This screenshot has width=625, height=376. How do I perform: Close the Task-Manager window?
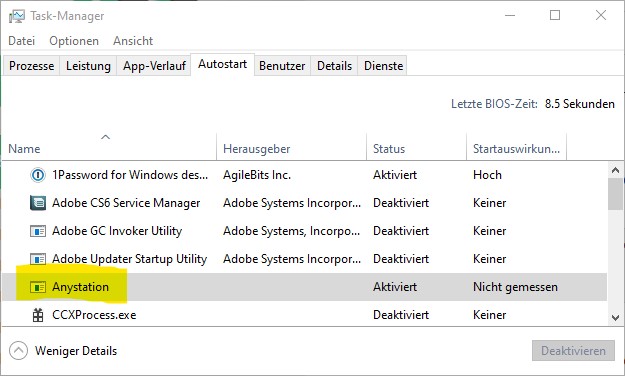coord(601,16)
